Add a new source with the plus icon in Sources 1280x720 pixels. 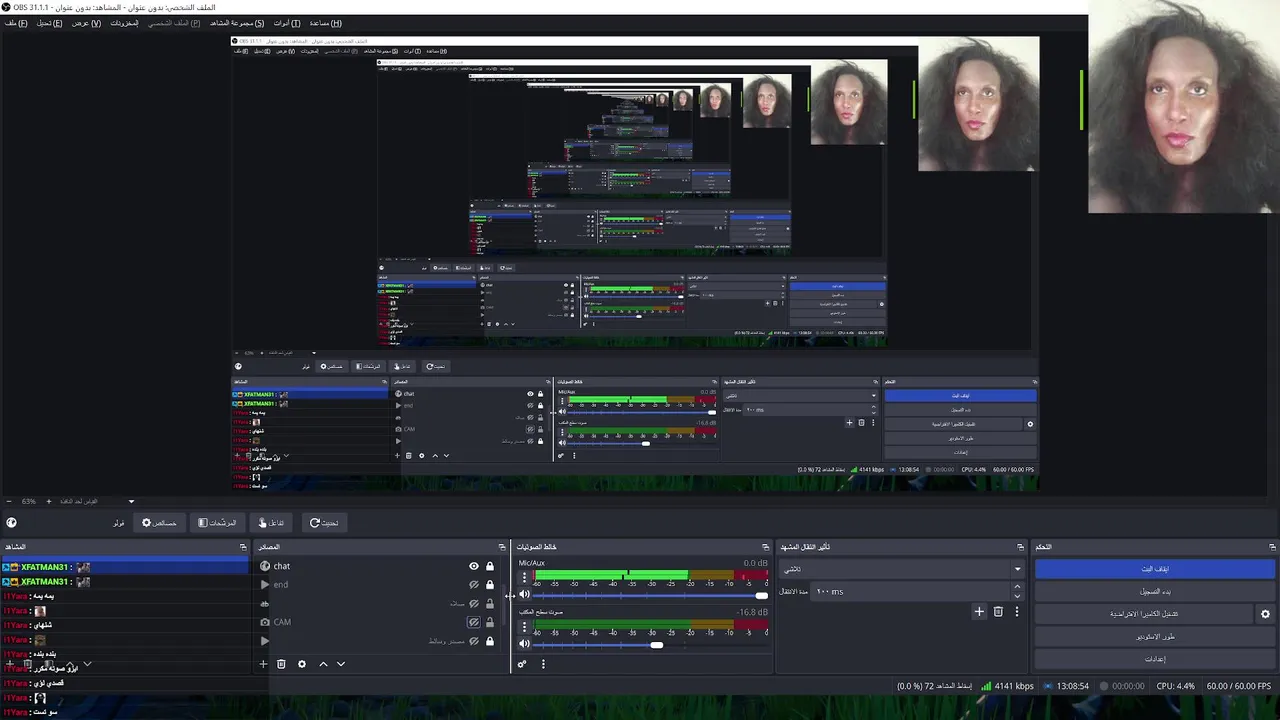point(263,664)
